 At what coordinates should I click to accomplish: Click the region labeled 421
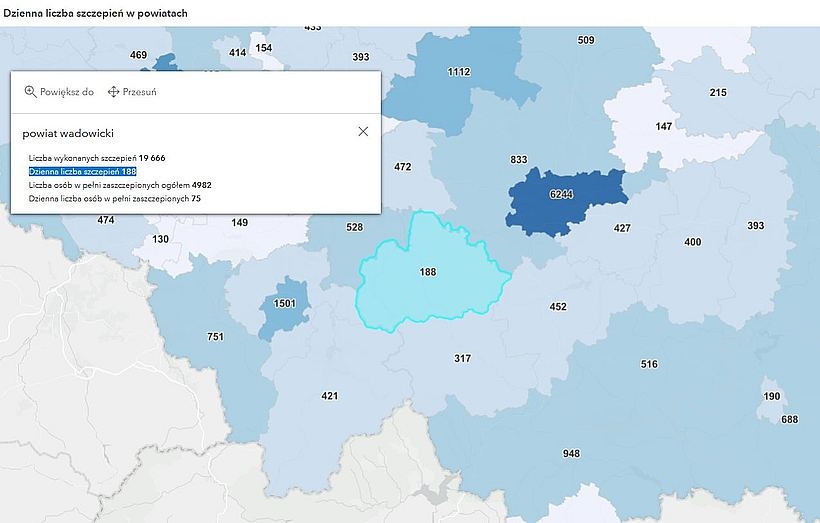pos(329,396)
